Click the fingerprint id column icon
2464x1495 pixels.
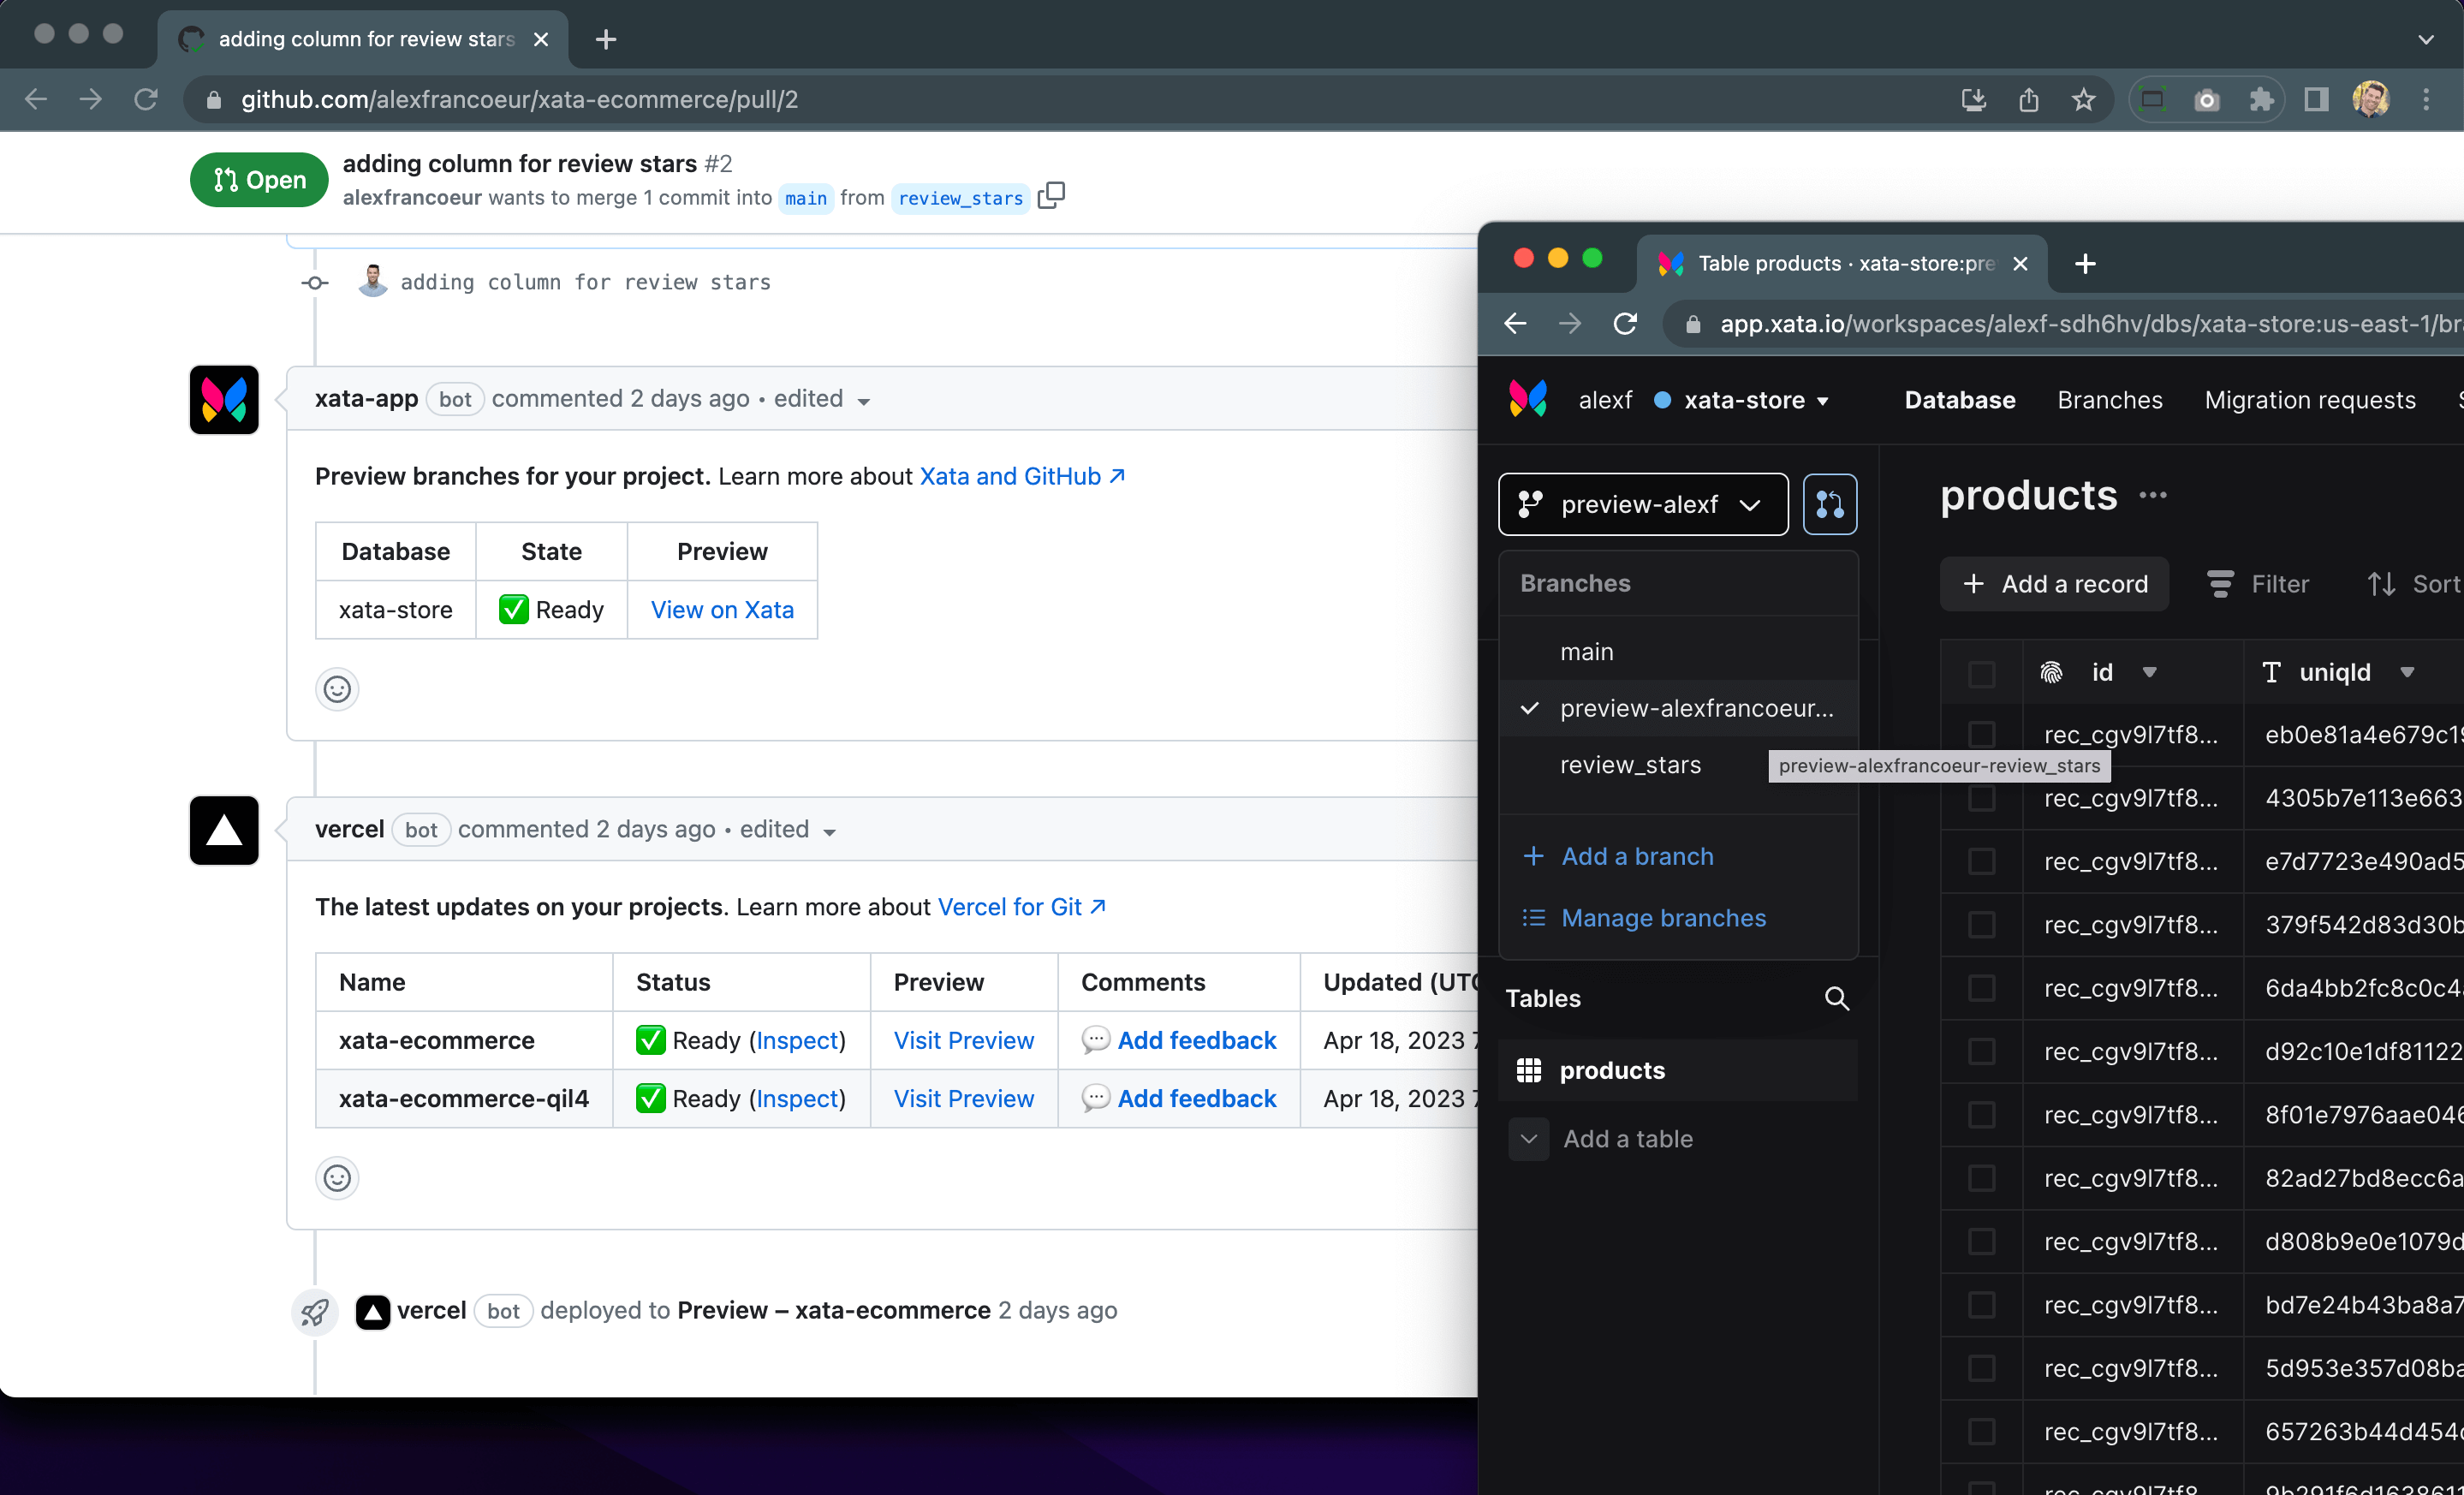click(x=2051, y=672)
